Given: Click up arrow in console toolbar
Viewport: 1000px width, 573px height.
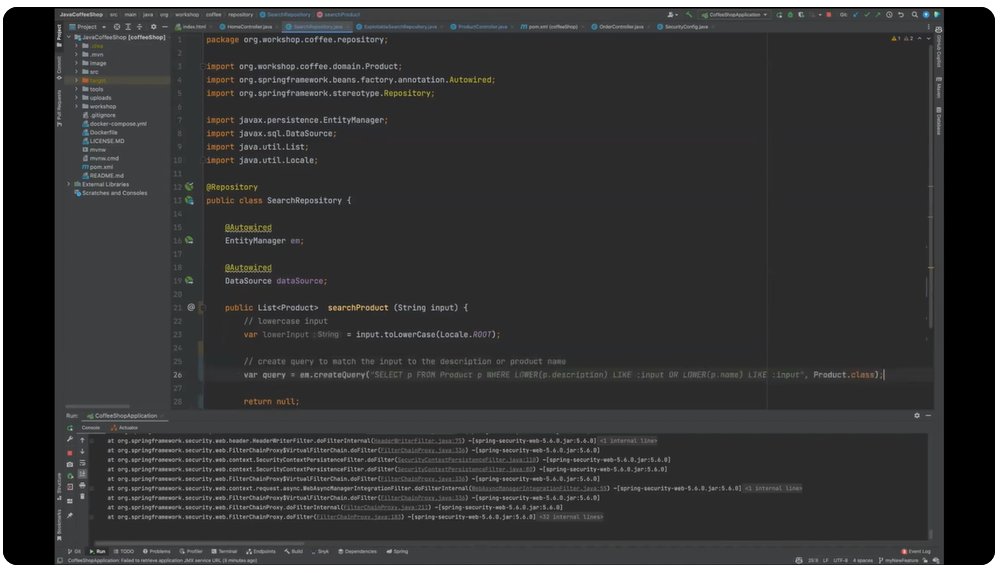Looking at the screenshot, I should click(x=82, y=440).
